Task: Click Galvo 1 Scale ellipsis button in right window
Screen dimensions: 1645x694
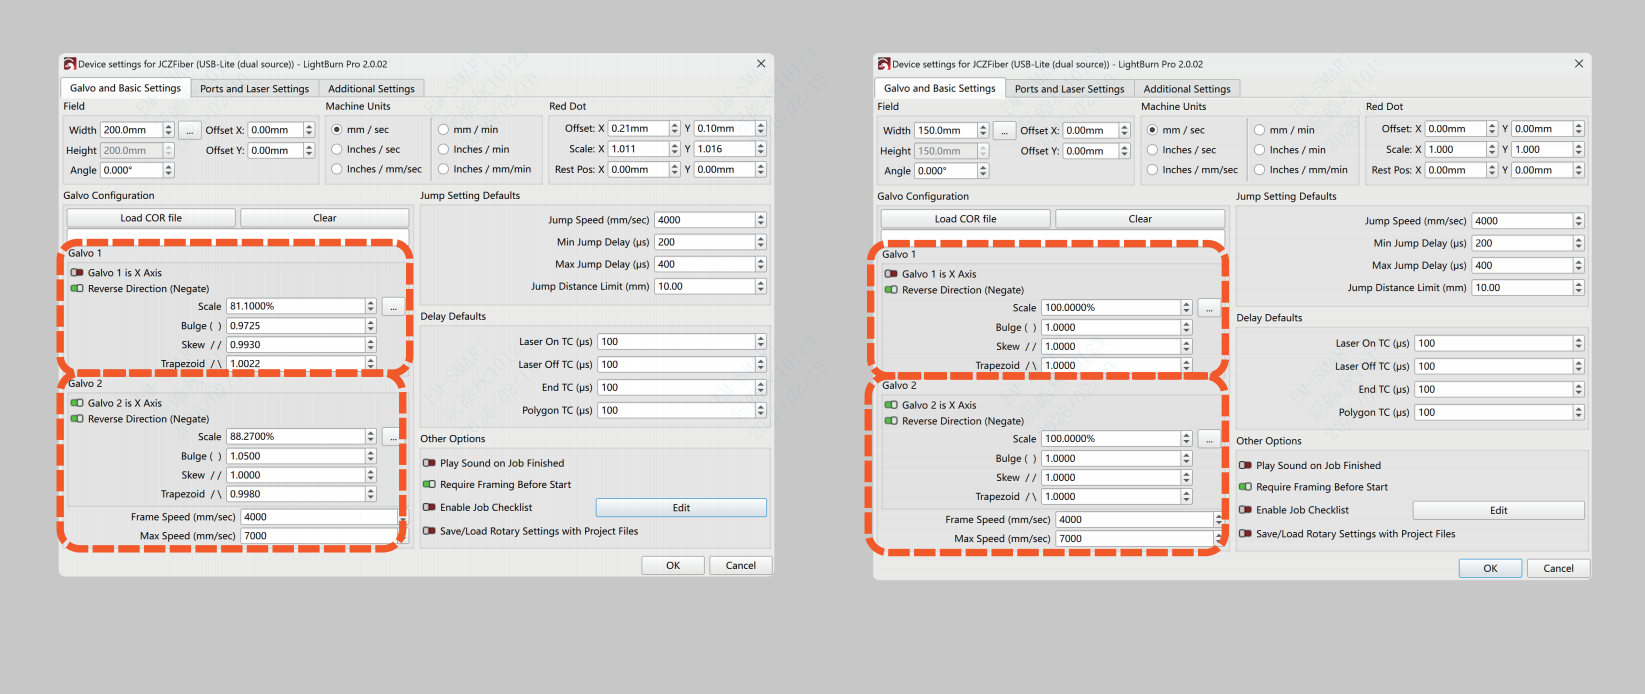Action: click(x=1209, y=308)
